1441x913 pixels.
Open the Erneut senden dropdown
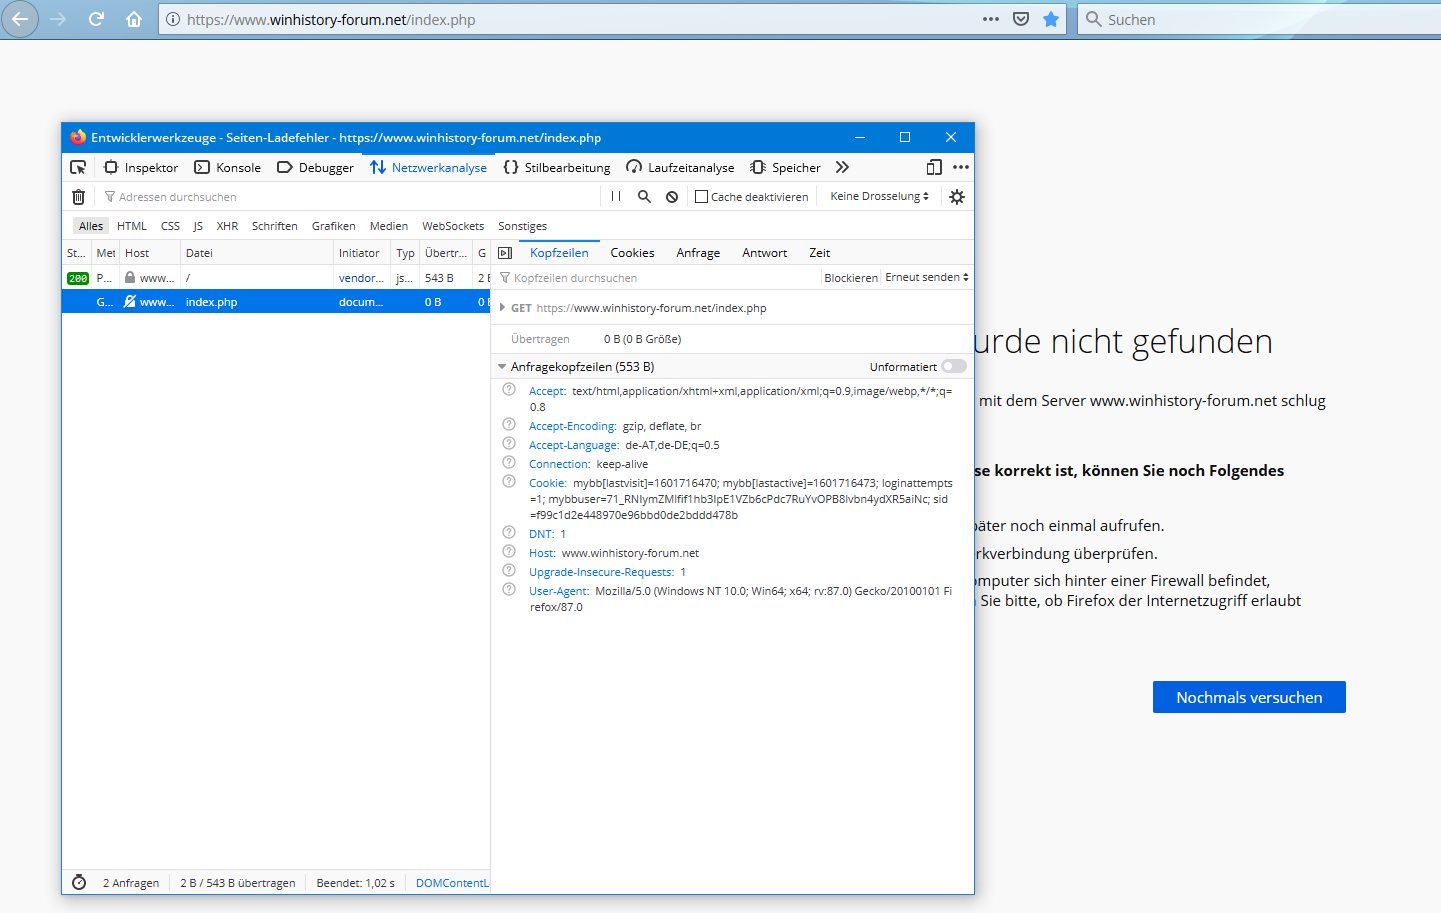coord(926,278)
